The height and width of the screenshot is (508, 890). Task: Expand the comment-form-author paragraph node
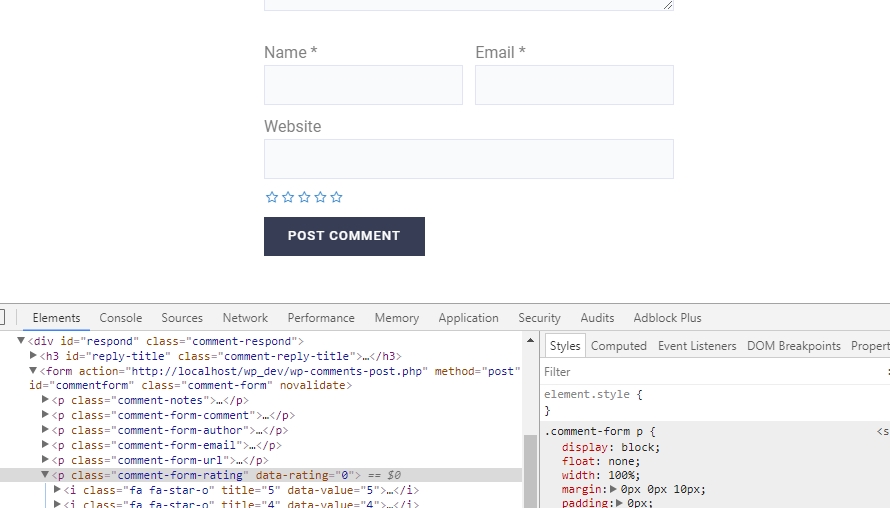point(46,430)
